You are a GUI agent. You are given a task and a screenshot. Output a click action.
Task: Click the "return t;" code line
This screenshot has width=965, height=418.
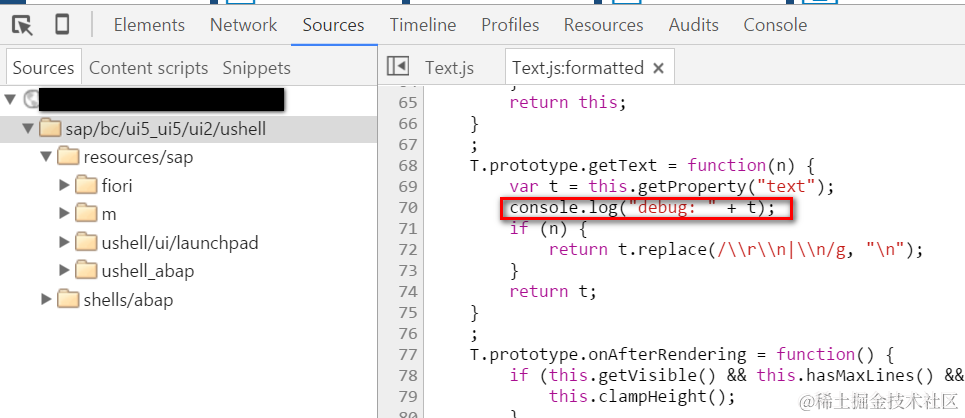point(553,291)
